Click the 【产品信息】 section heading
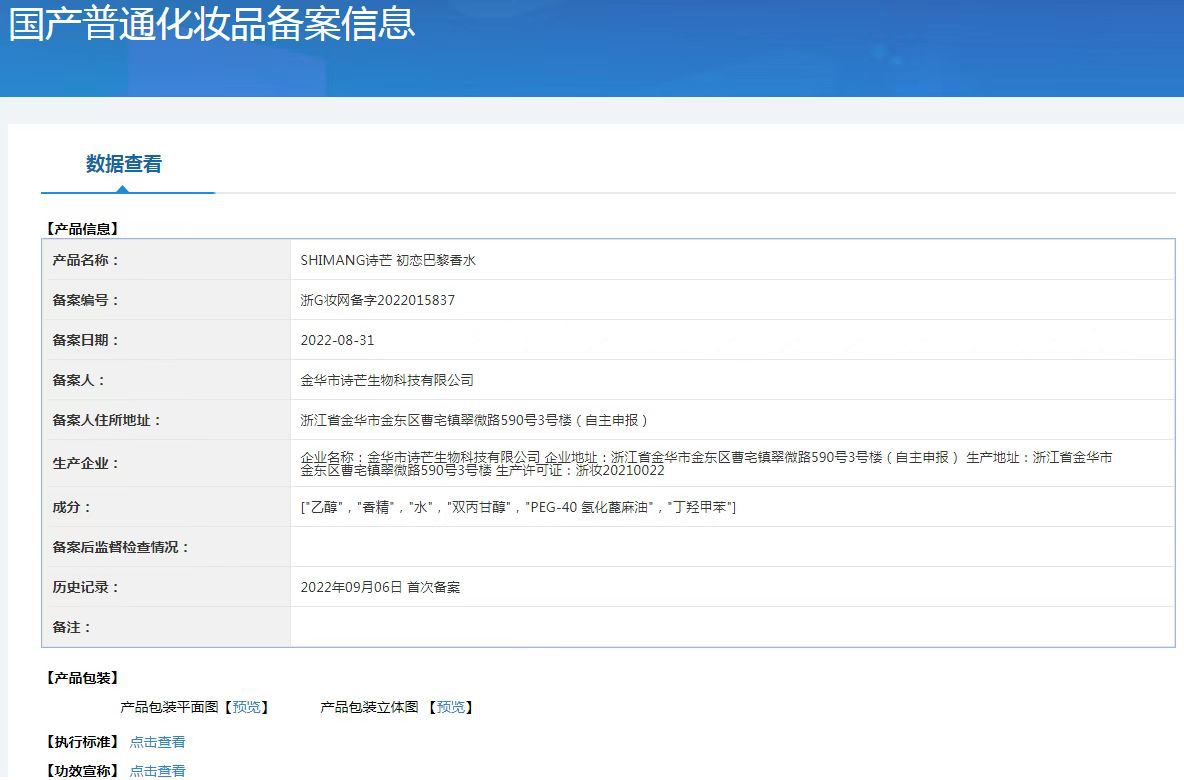This screenshot has width=1184, height=780. click(x=82, y=229)
